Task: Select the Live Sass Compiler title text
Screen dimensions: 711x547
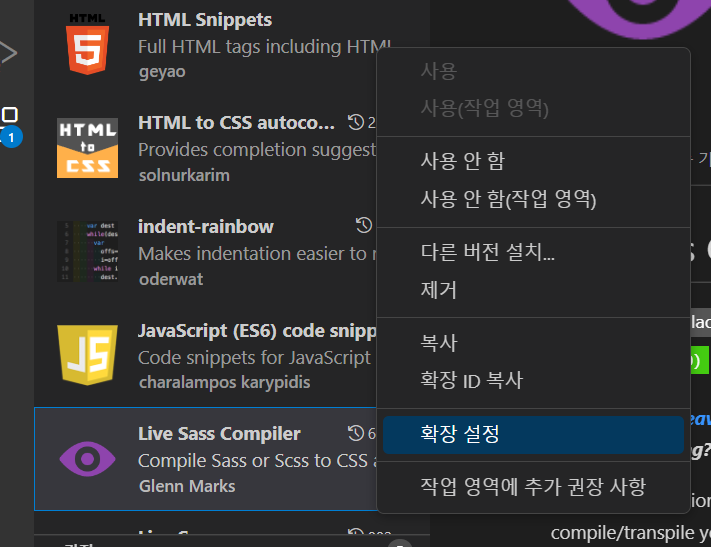Action: point(219,434)
